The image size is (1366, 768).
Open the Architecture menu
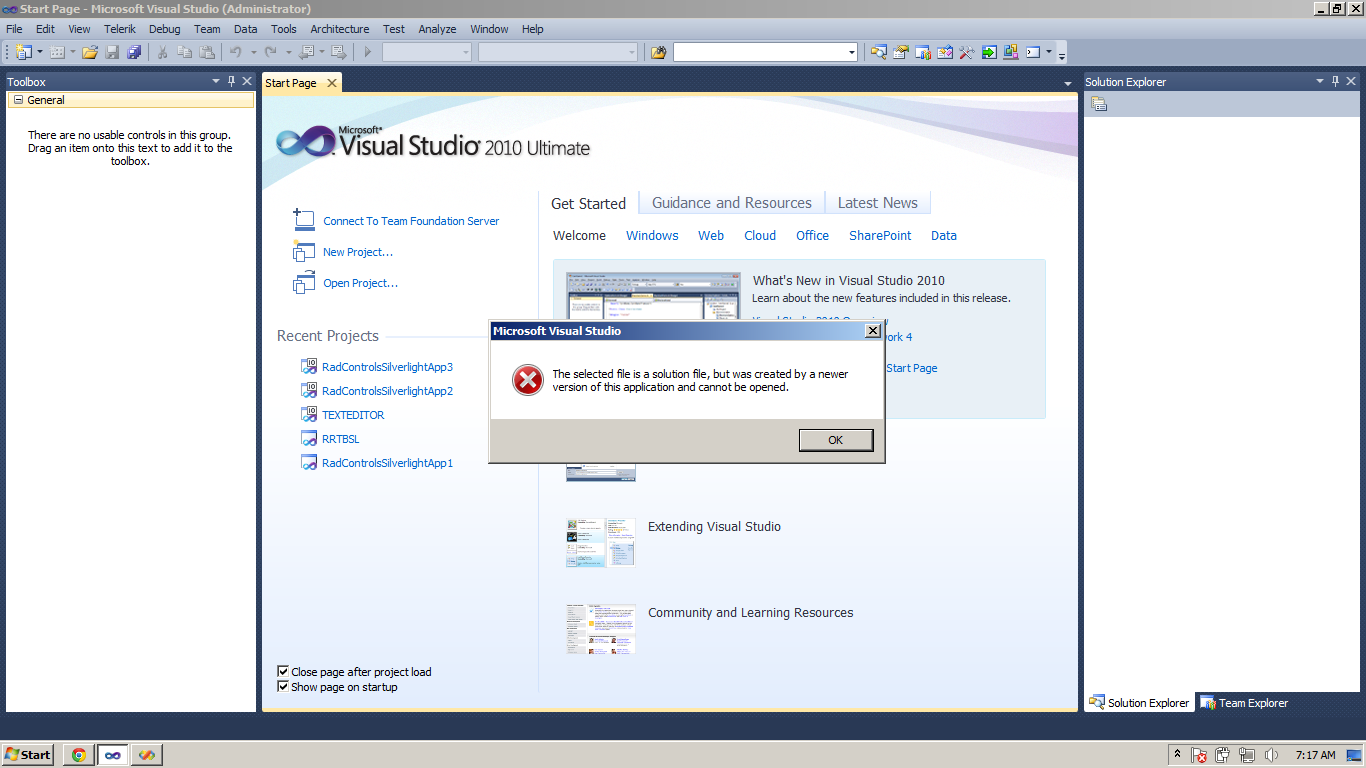(x=340, y=29)
